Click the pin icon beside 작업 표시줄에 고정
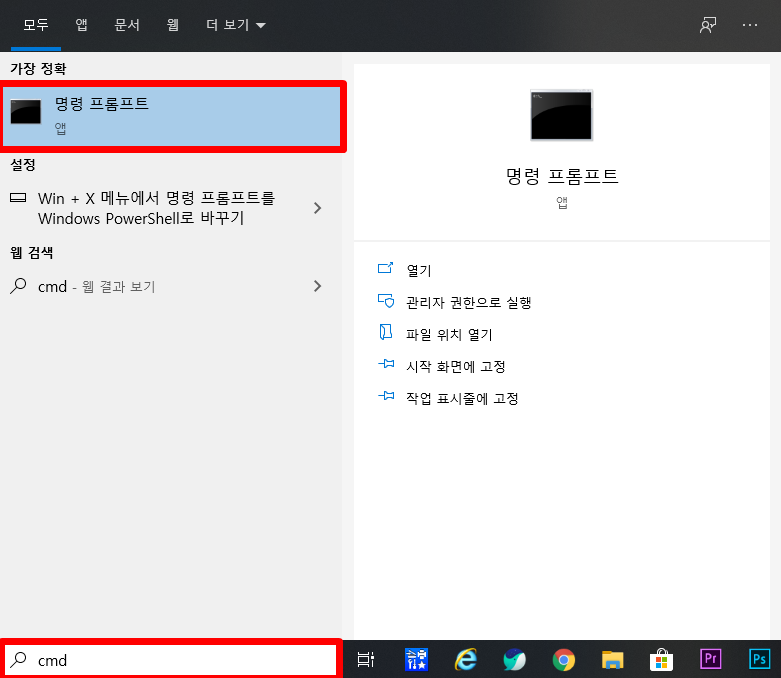This screenshot has height=678, width=781. [x=386, y=396]
